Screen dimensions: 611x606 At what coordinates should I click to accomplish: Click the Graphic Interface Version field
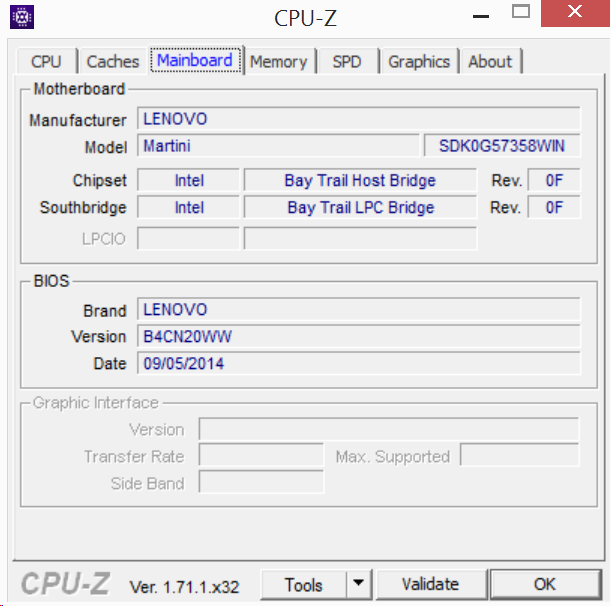(x=389, y=429)
